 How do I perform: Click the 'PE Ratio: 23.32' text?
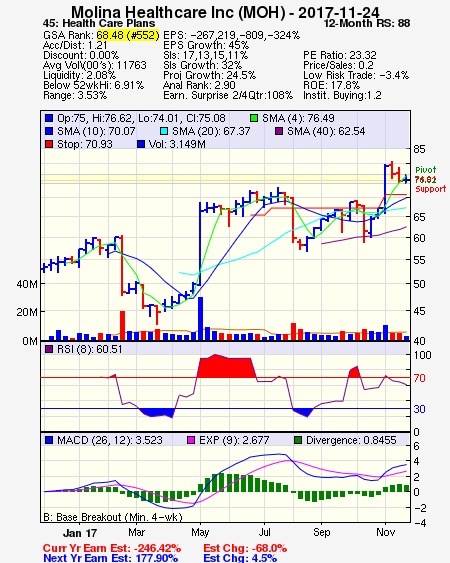click(340, 55)
